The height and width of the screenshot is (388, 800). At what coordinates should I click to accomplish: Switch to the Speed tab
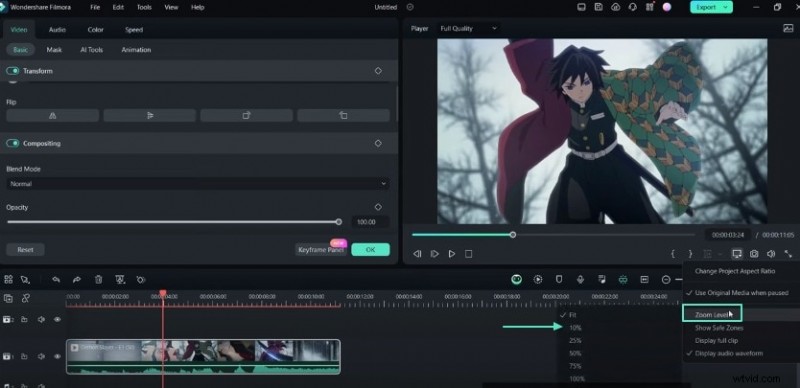click(134, 30)
